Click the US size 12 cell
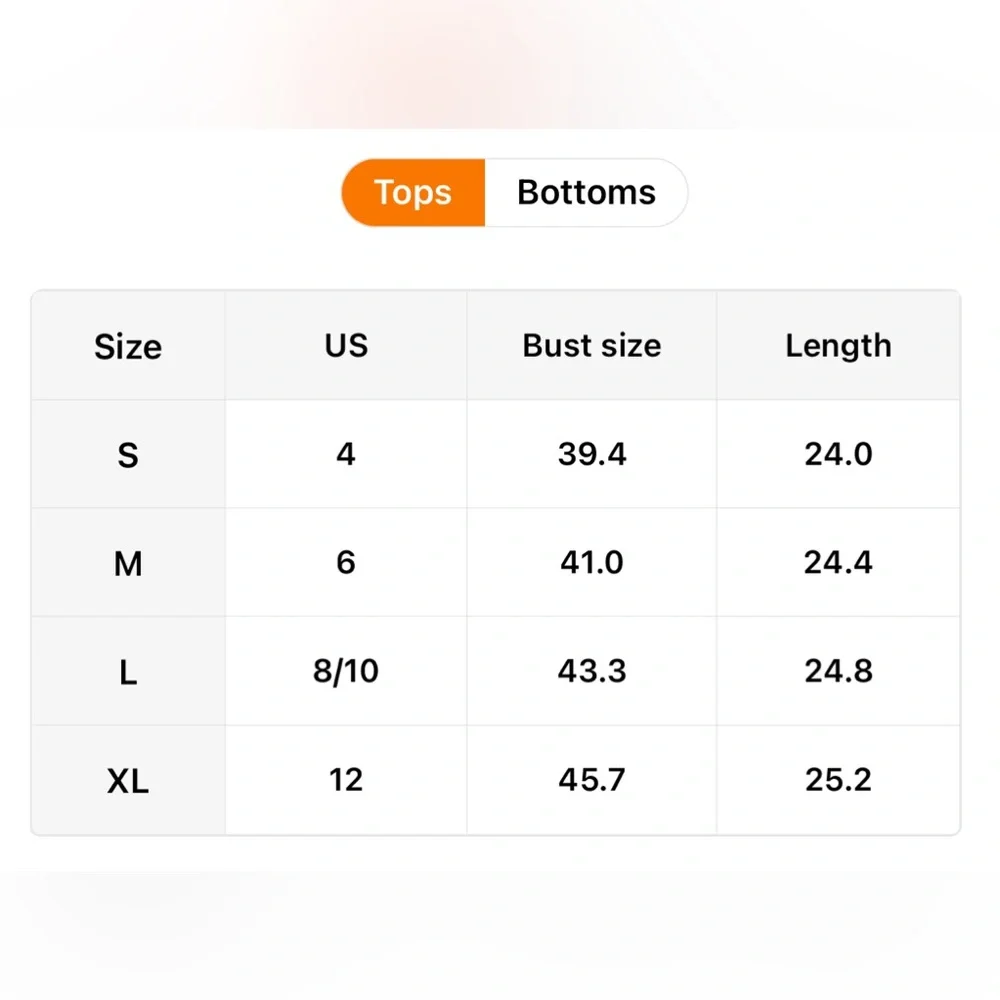 [x=346, y=780]
